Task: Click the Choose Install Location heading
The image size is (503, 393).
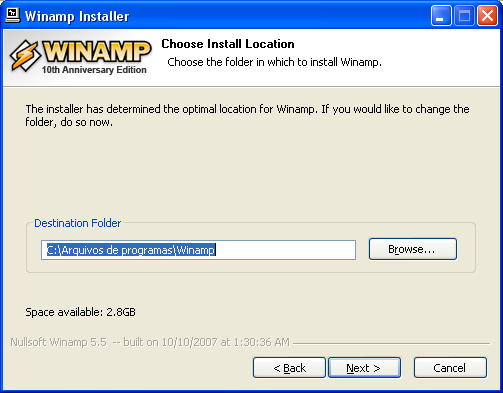Action: pos(228,44)
